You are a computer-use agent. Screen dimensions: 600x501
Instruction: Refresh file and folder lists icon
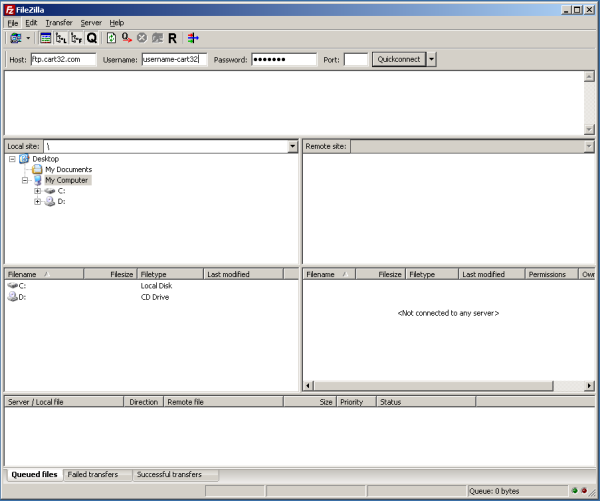(111, 38)
